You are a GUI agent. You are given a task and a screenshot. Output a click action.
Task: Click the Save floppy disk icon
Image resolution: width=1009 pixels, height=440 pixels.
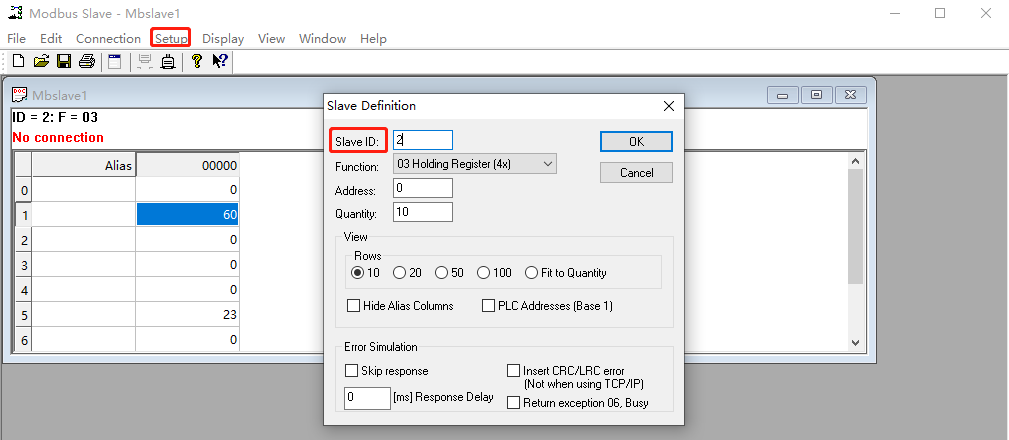click(64, 62)
